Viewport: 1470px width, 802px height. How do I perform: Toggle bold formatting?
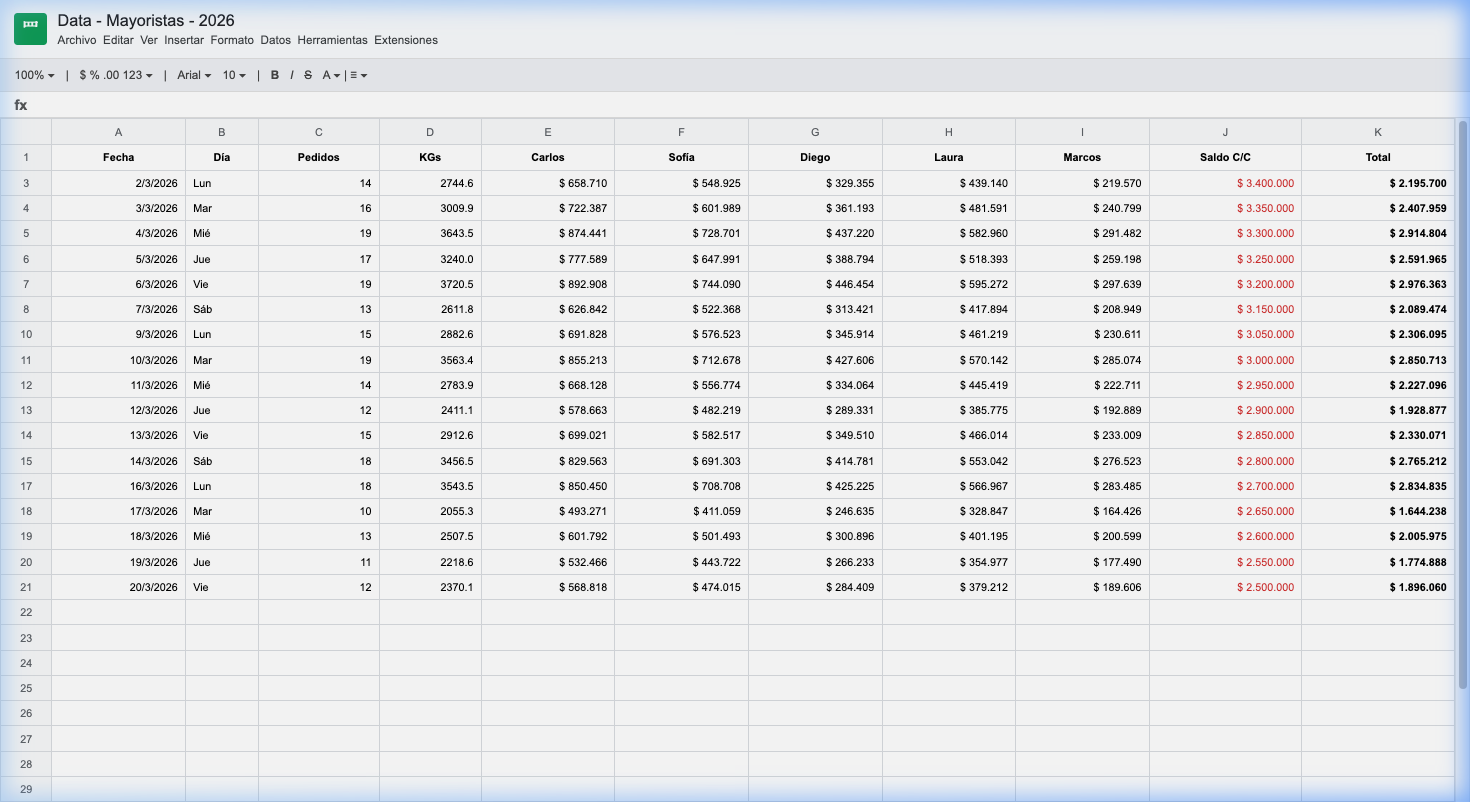[275, 74]
